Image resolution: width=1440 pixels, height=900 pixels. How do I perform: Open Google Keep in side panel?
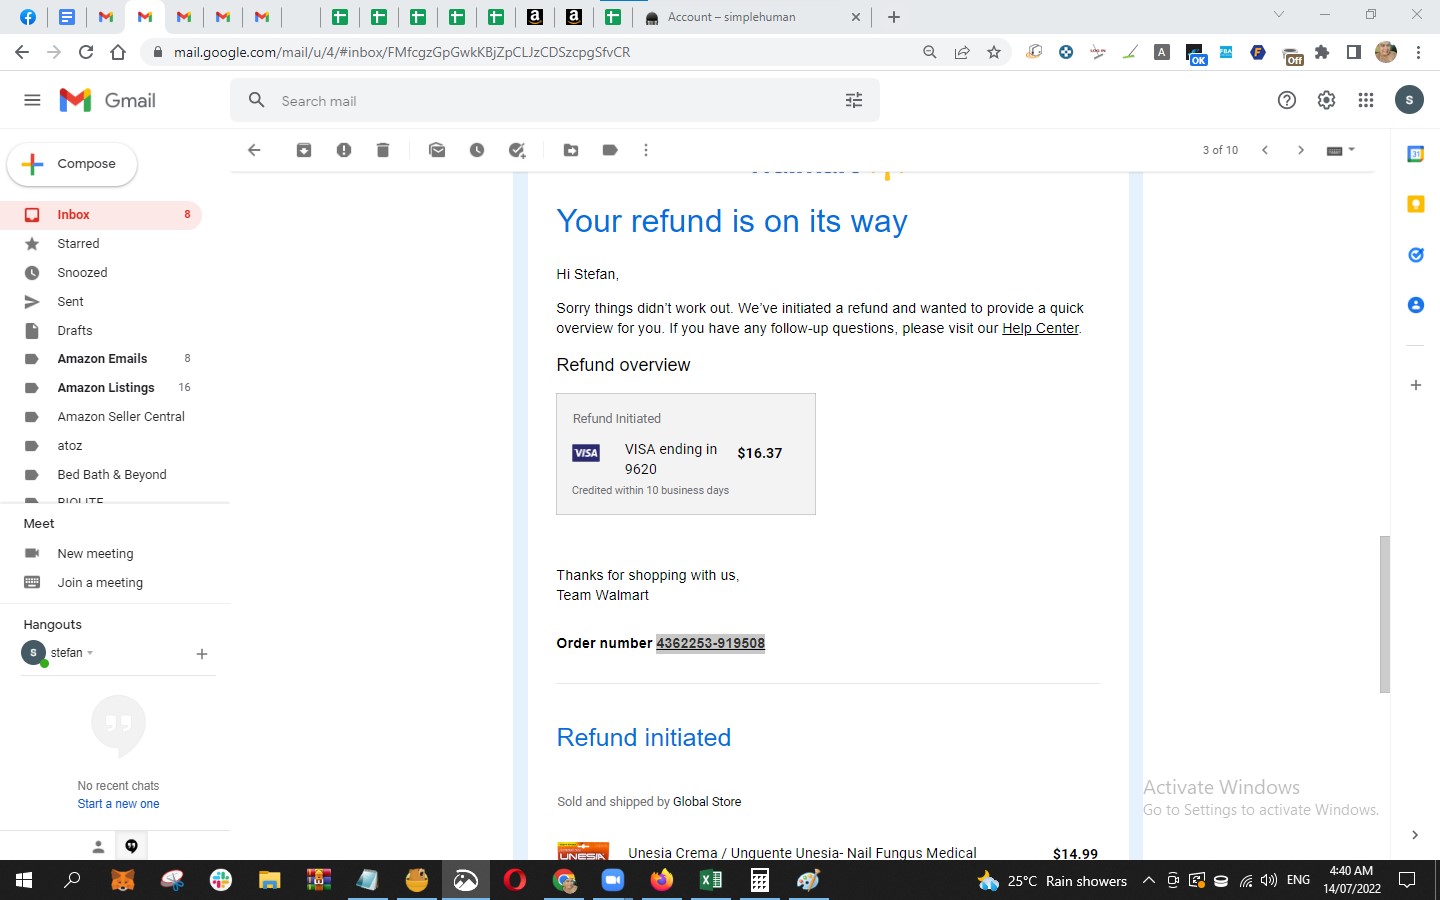[1416, 204]
